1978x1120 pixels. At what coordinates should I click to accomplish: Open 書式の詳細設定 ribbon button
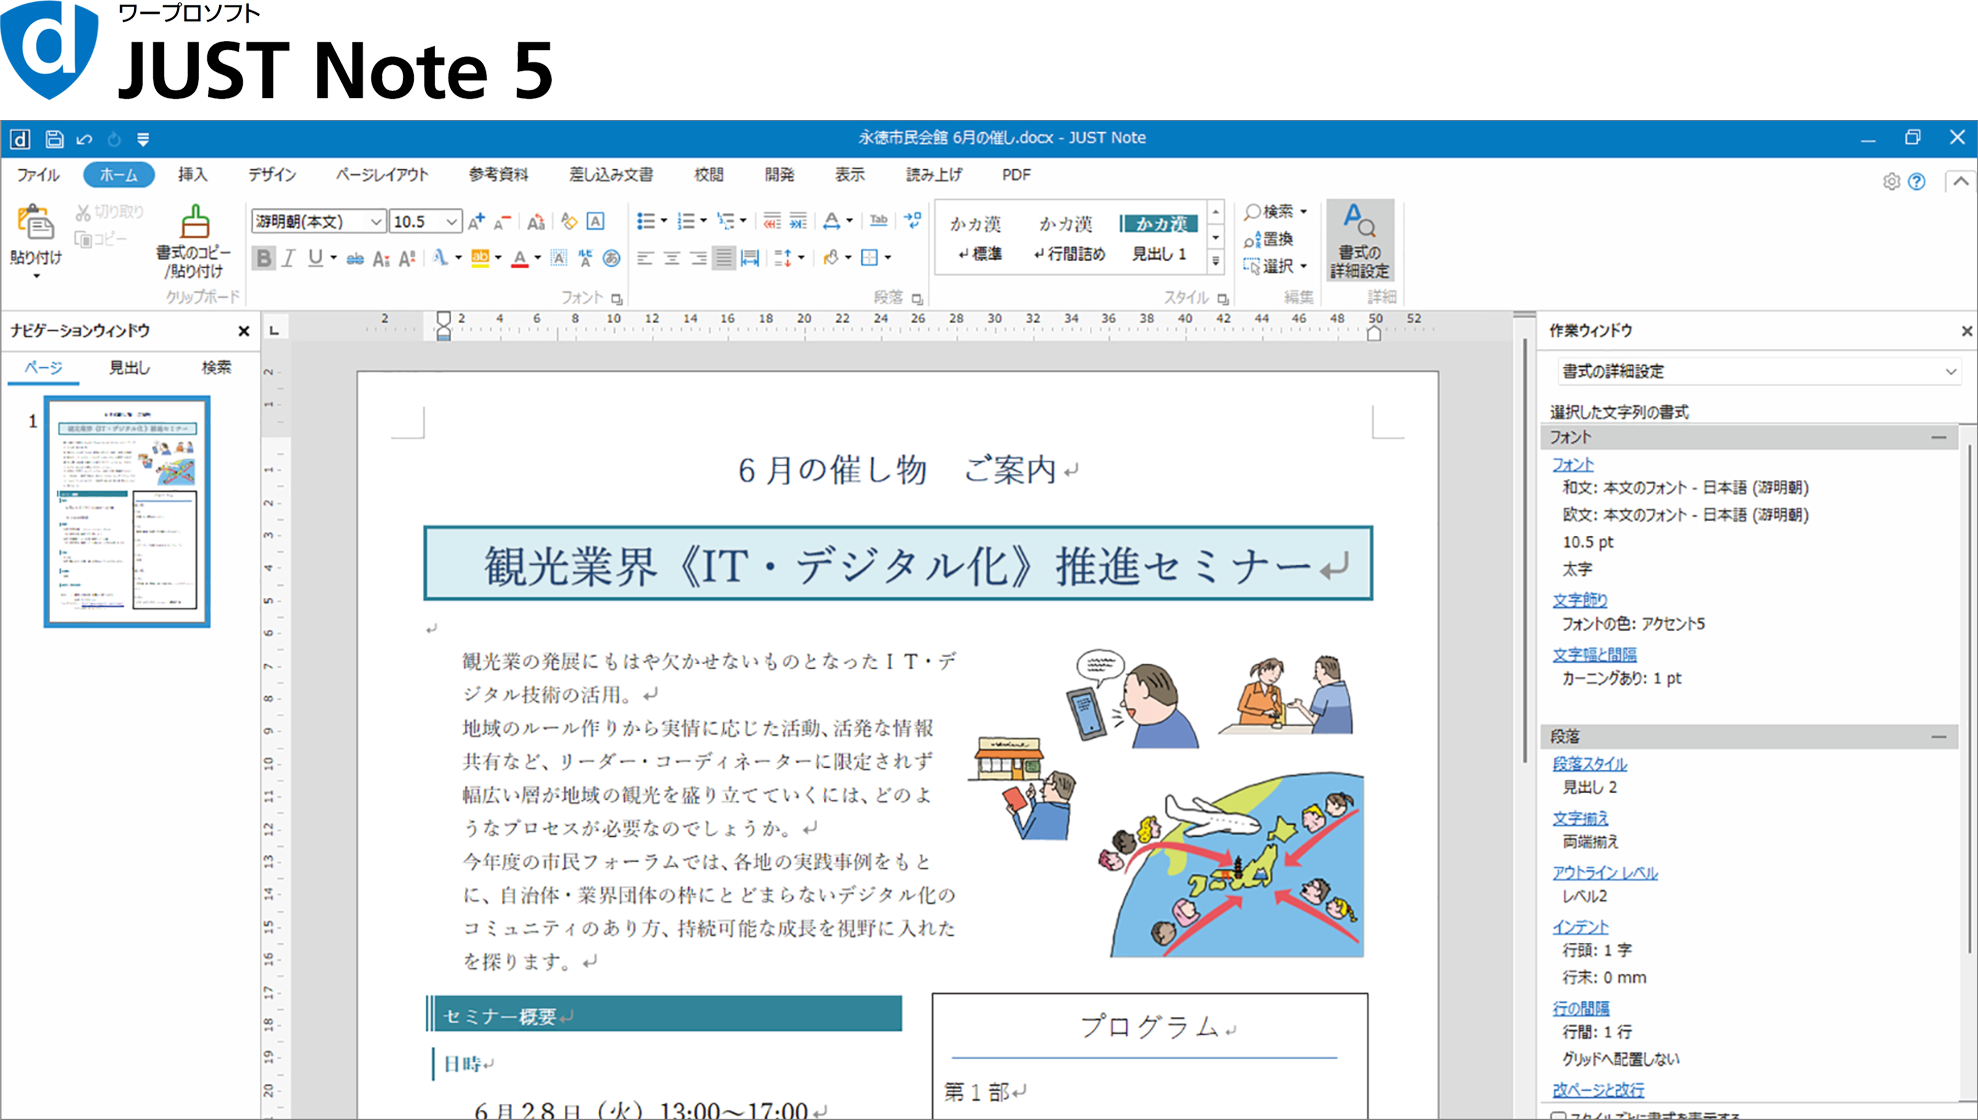[x=1359, y=241]
